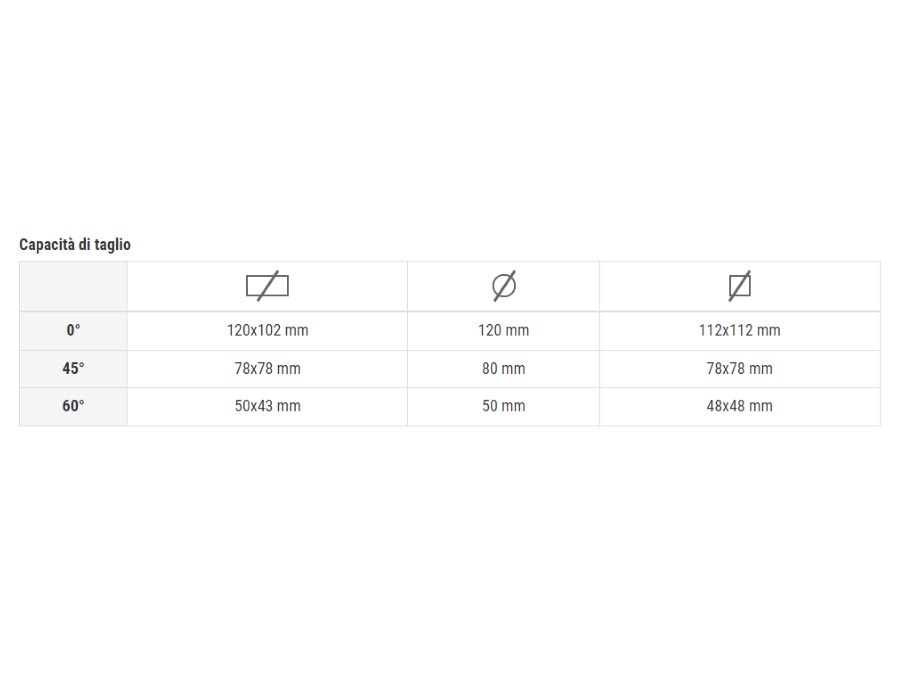This screenshot has width=900, height=675.
Task: Click the slash through the circle symbol
Action: (x=504, y=286)
